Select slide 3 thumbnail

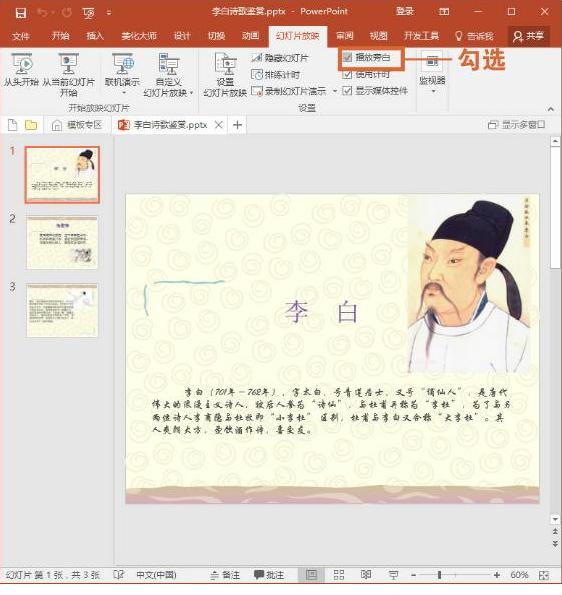click(x=62, y=310)
